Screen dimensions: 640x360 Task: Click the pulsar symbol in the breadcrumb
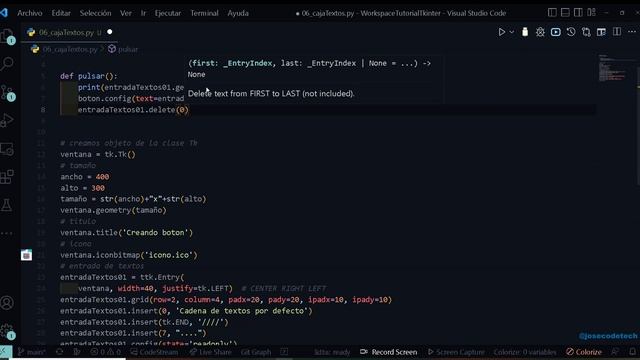128,49
